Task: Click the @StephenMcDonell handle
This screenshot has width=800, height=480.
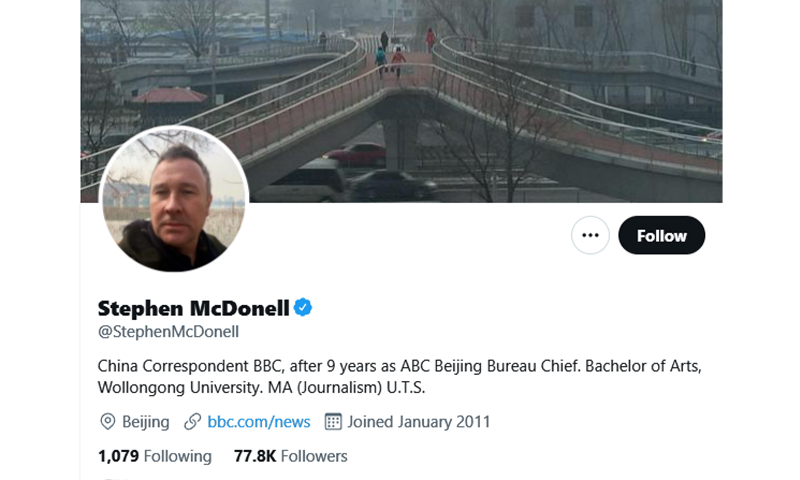Action: (168, 332)
